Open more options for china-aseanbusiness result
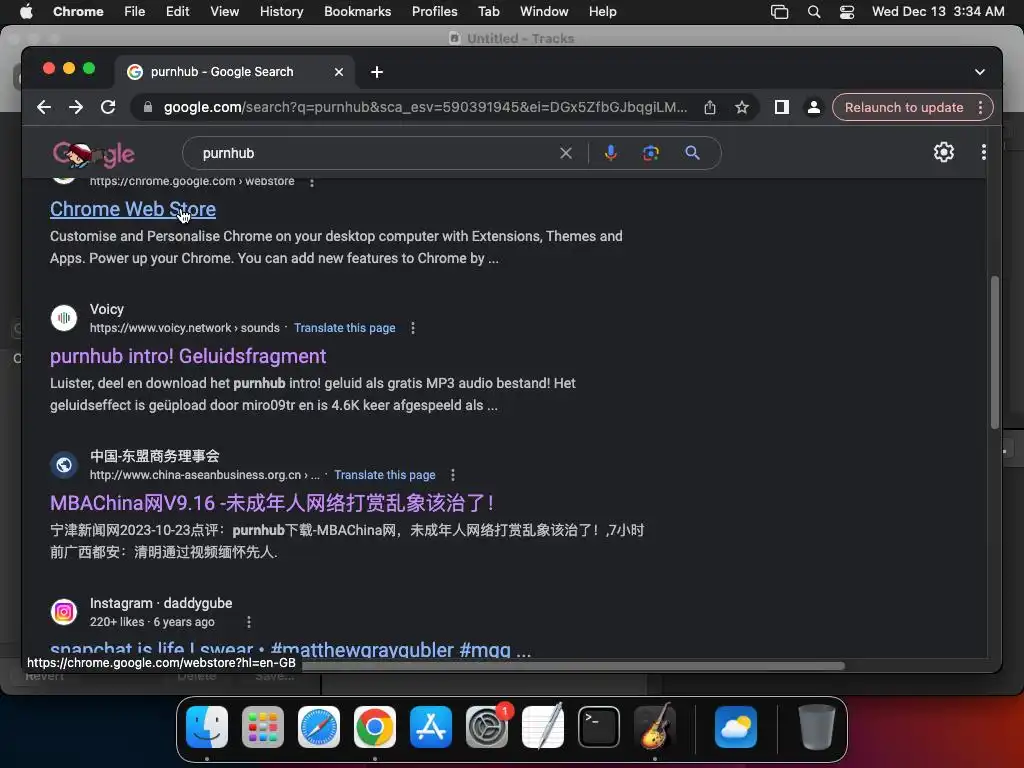This screenshot has width=1024, height=768. click(453, 475)
